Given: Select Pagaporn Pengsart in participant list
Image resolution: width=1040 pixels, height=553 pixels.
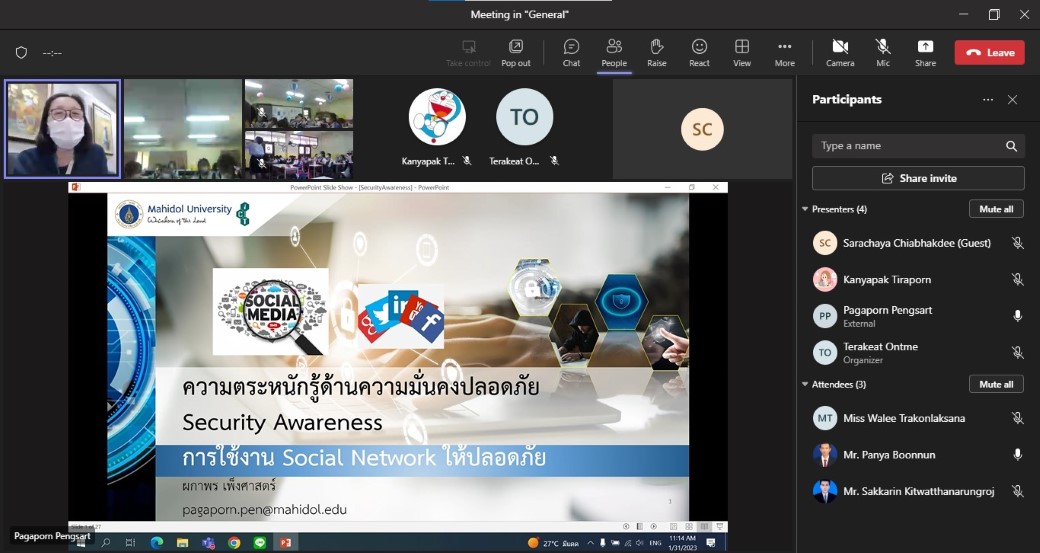Looking at the screenshot, I should (887, 315).
